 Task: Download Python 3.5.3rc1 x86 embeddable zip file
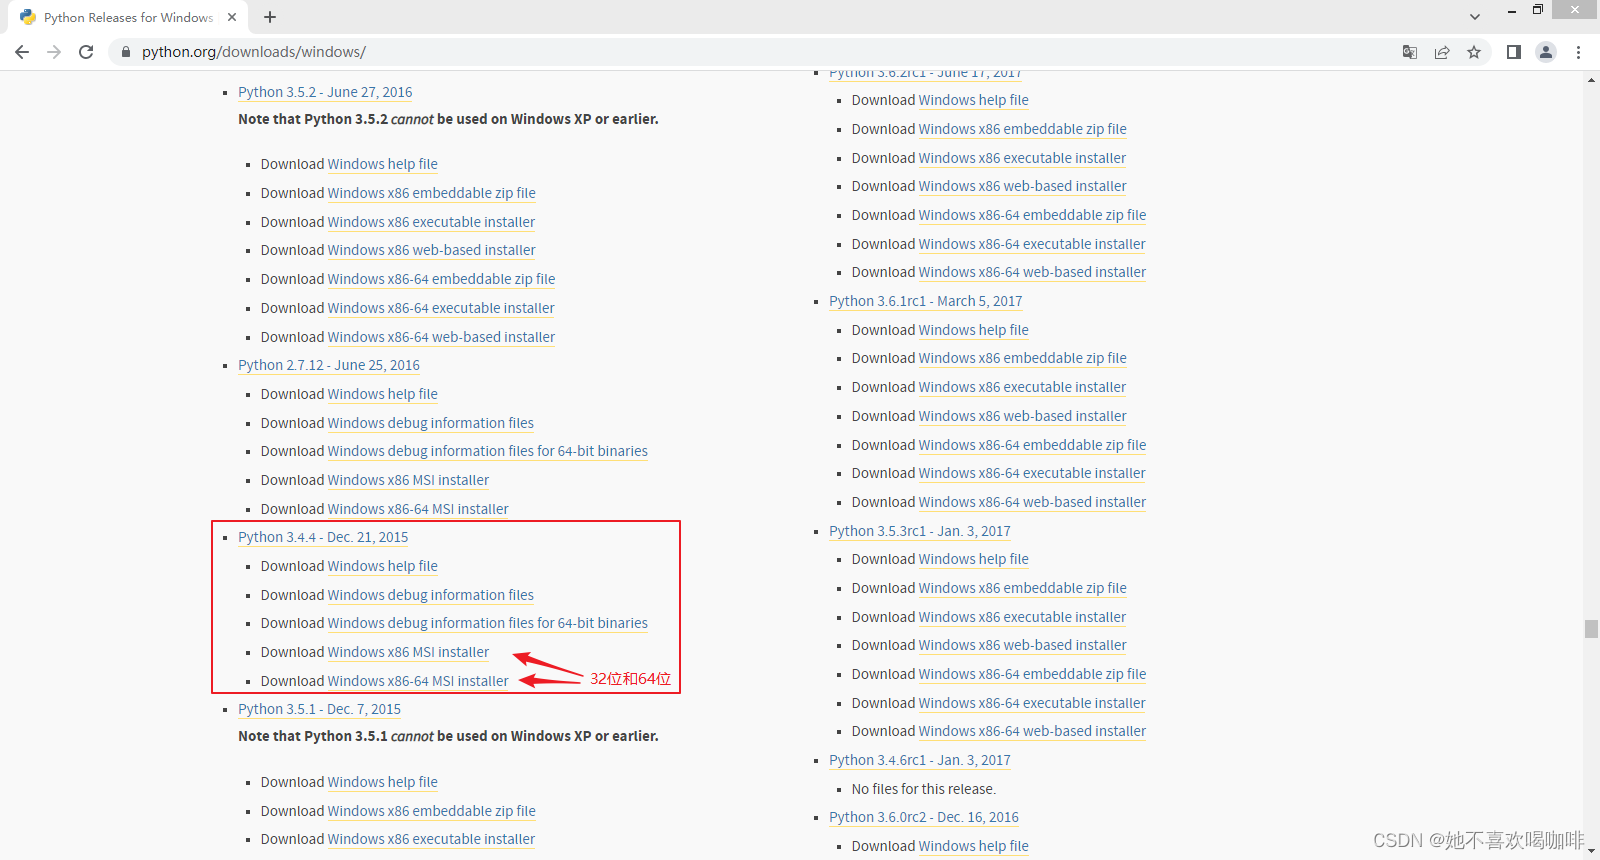click(x=1023, y=588)
